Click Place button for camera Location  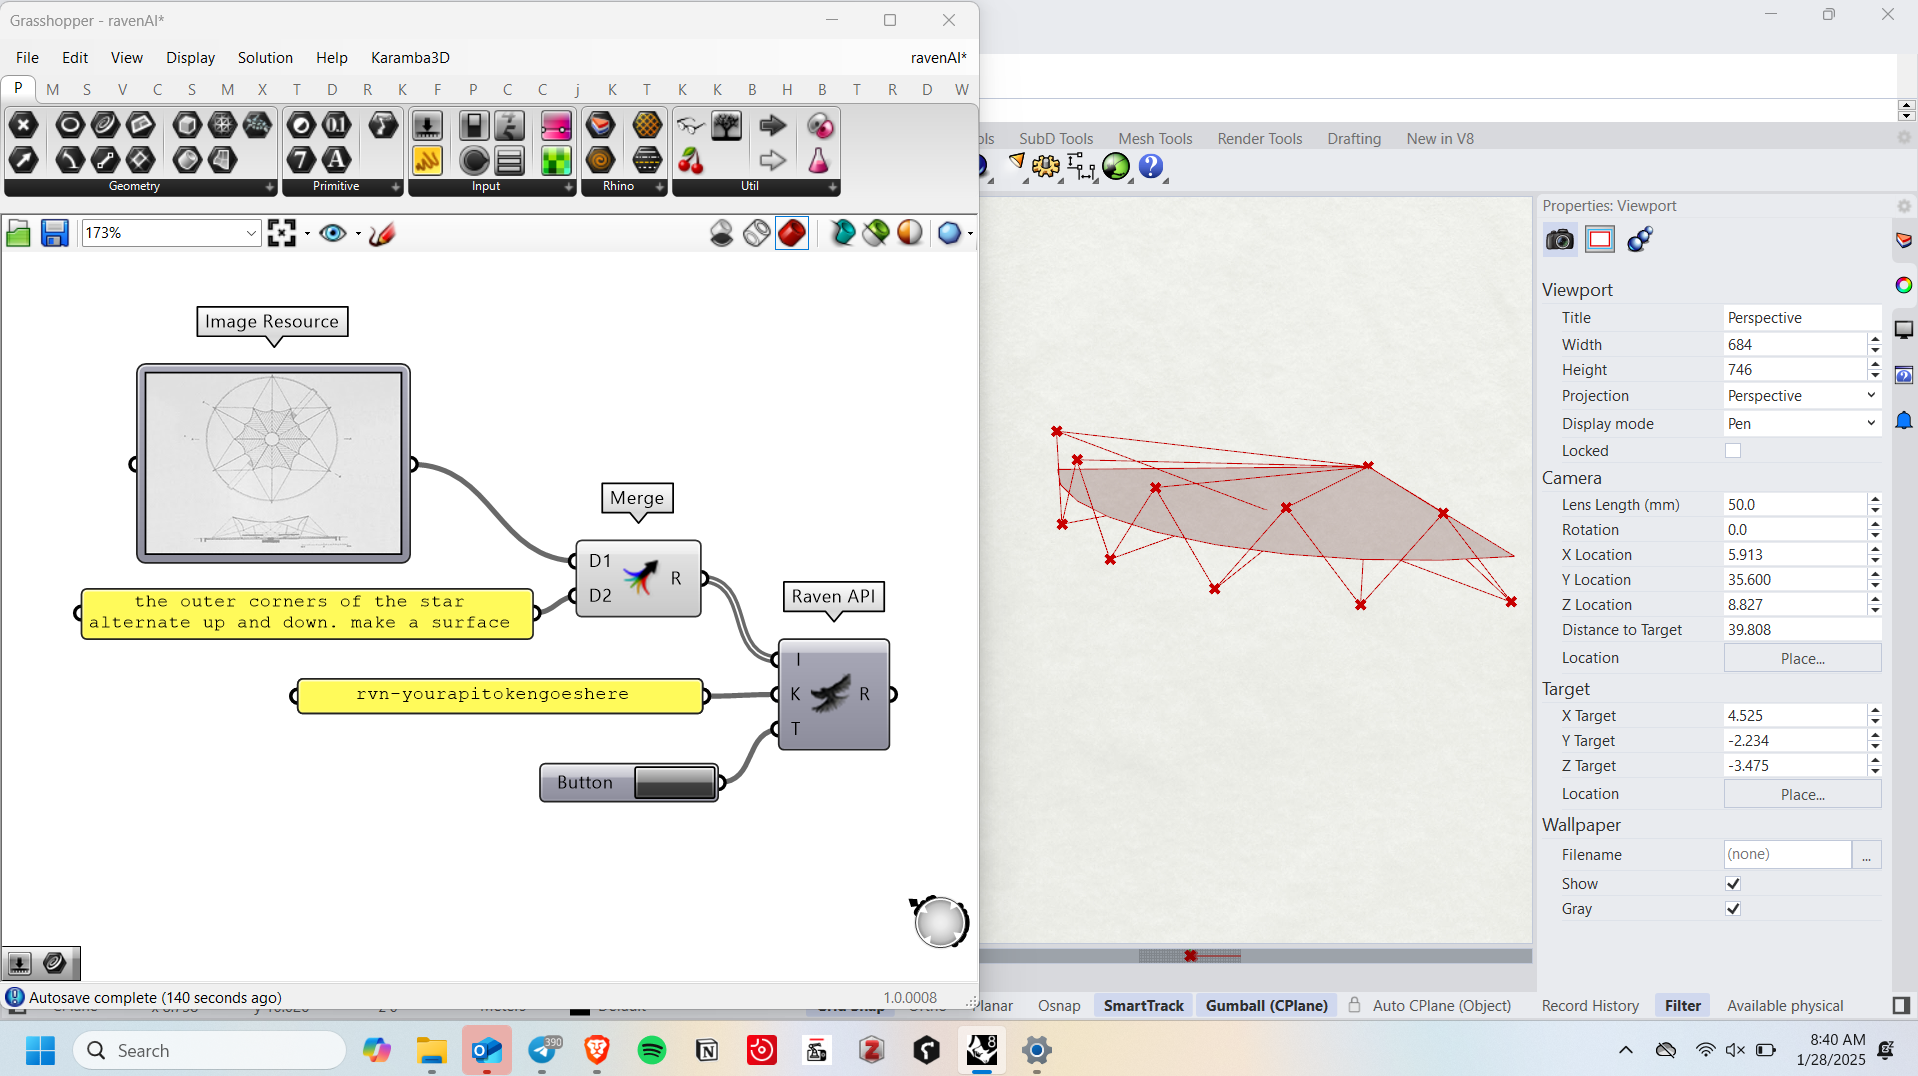tap(1802, 658)
